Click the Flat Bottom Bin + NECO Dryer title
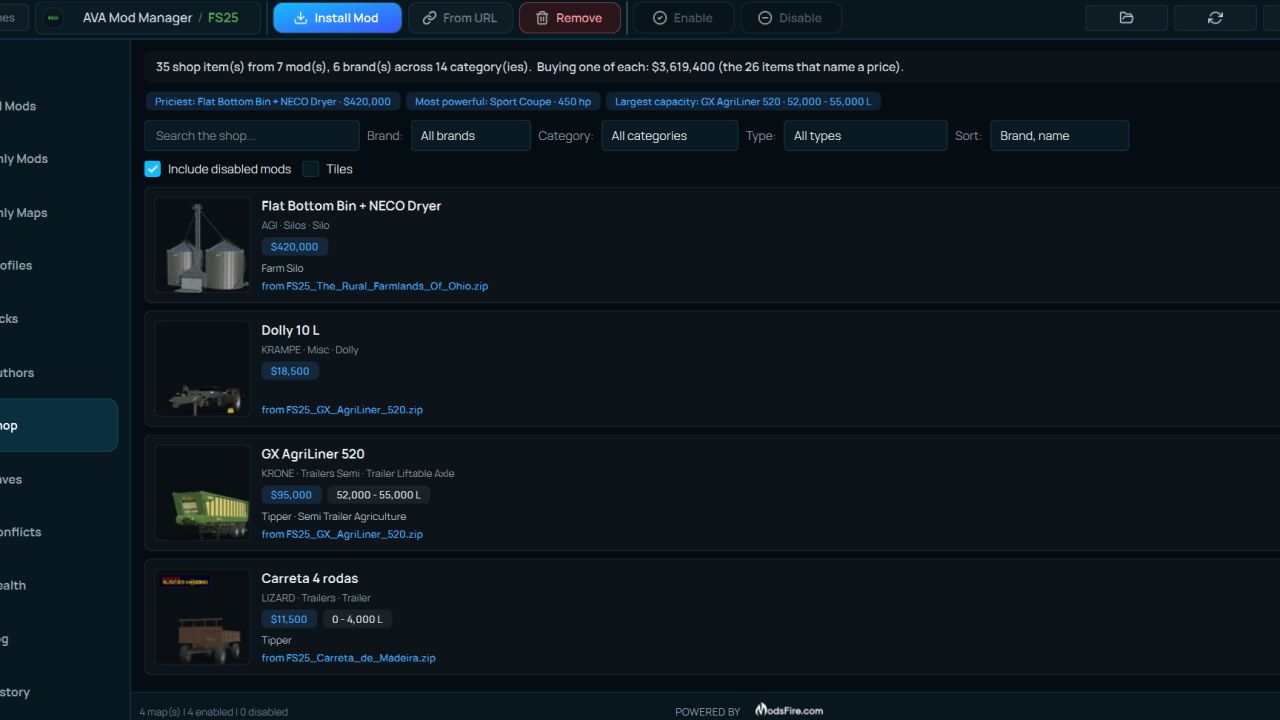This screenshot has height=720, width=1280. (351, 206)
